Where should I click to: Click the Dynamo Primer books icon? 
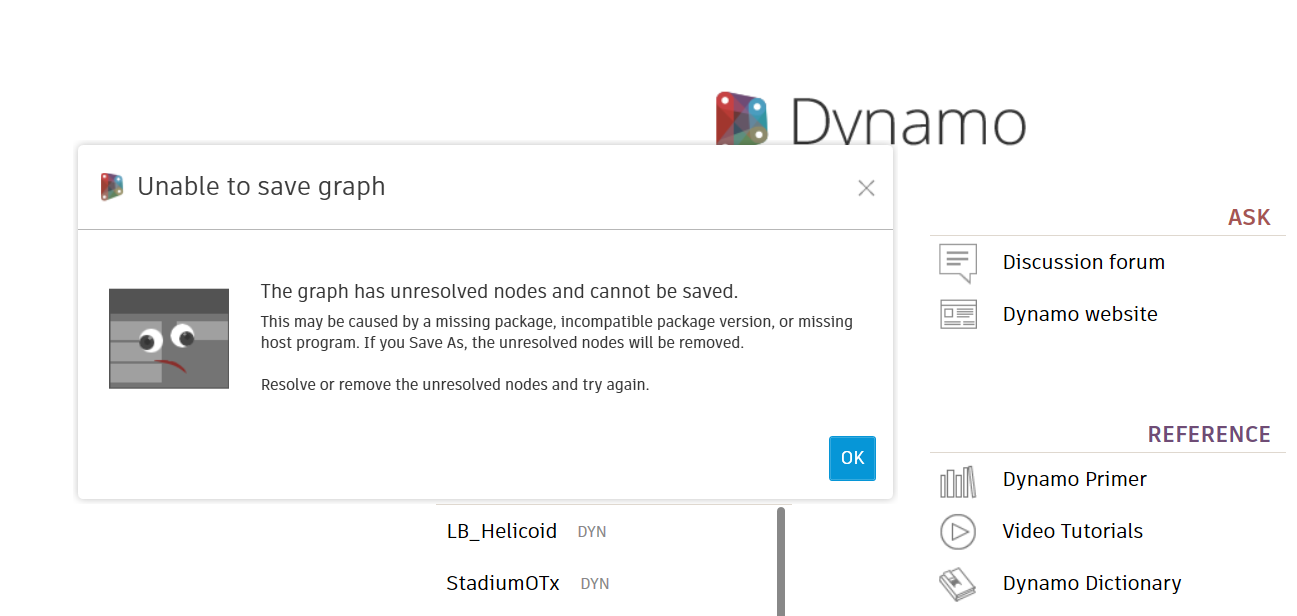pos(957,480)
